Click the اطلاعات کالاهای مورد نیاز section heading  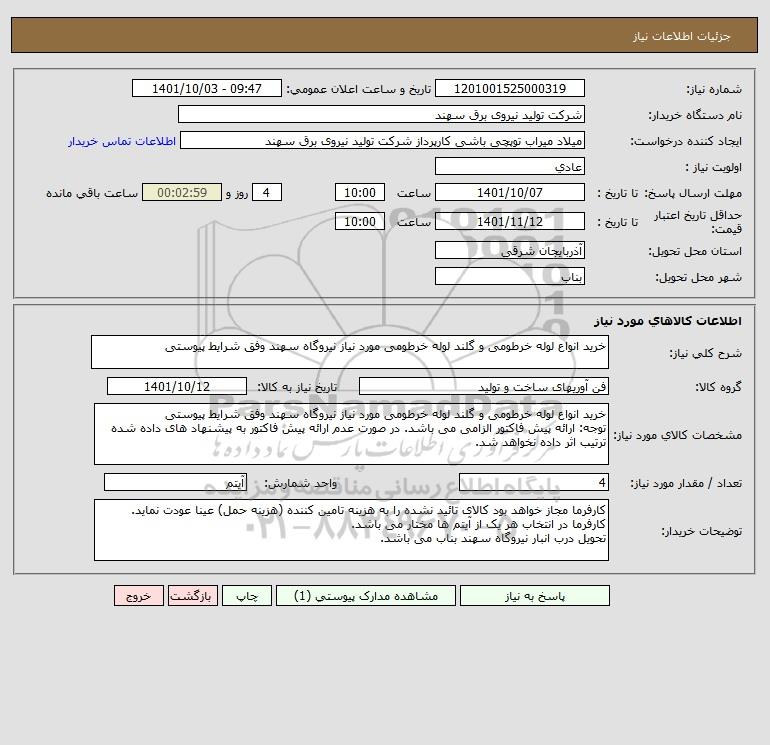pos(668,321)
